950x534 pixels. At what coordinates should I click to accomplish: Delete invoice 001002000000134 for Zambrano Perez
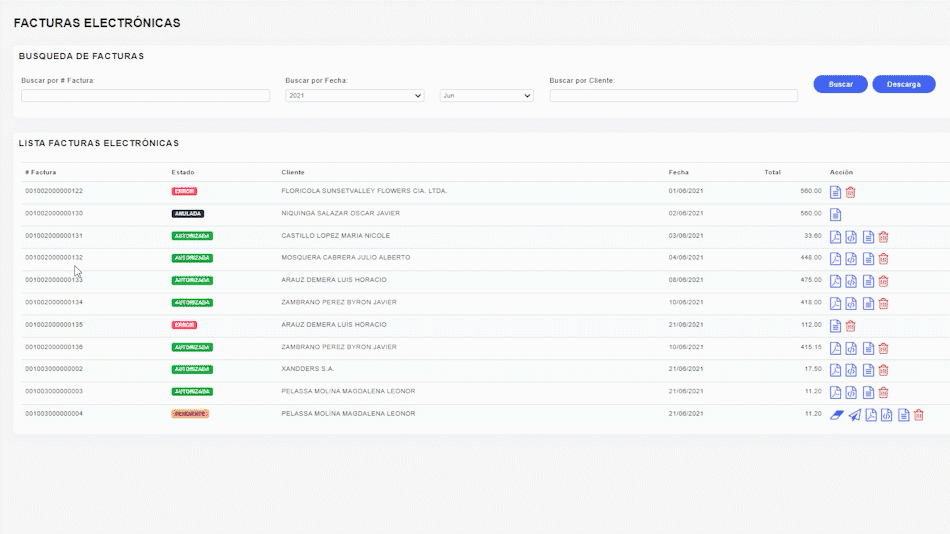click(x=884, y=303)
